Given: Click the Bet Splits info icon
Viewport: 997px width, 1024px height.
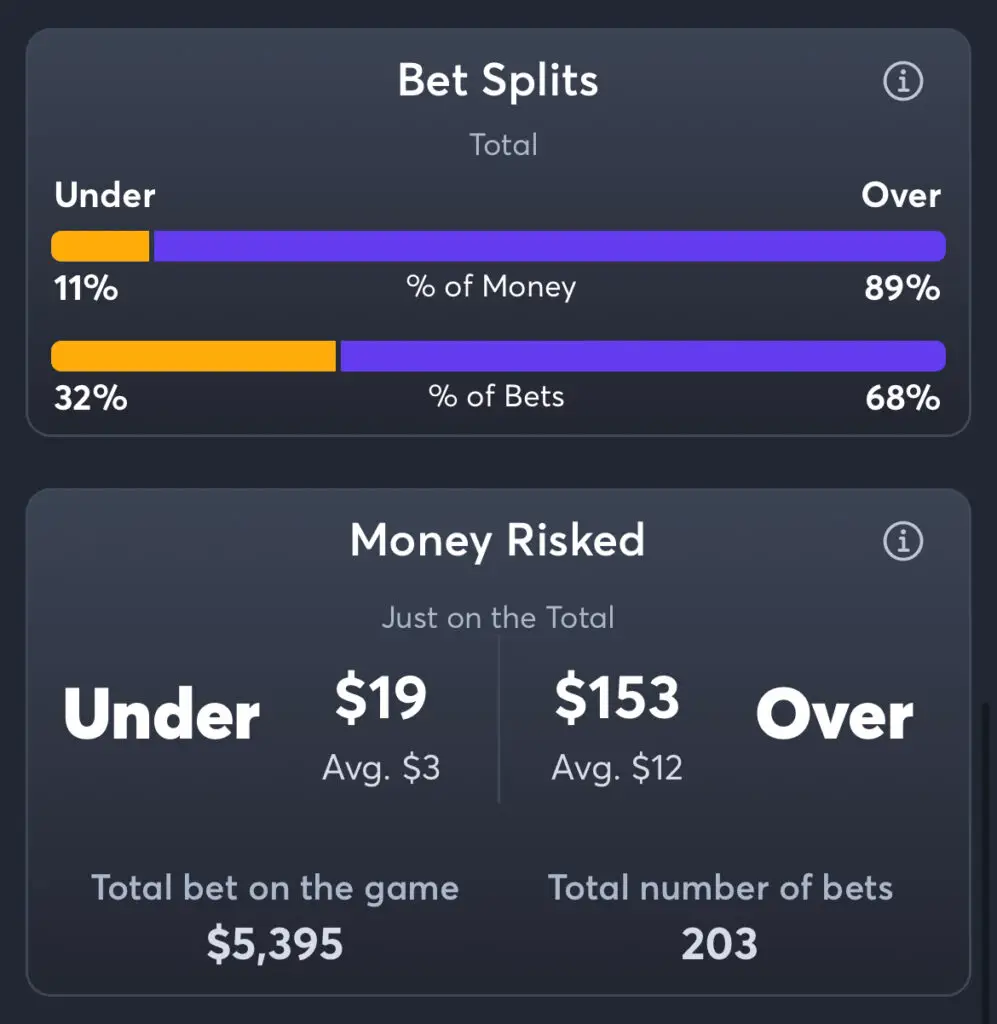Looking at the screenshot, I should tap(903, 82).
